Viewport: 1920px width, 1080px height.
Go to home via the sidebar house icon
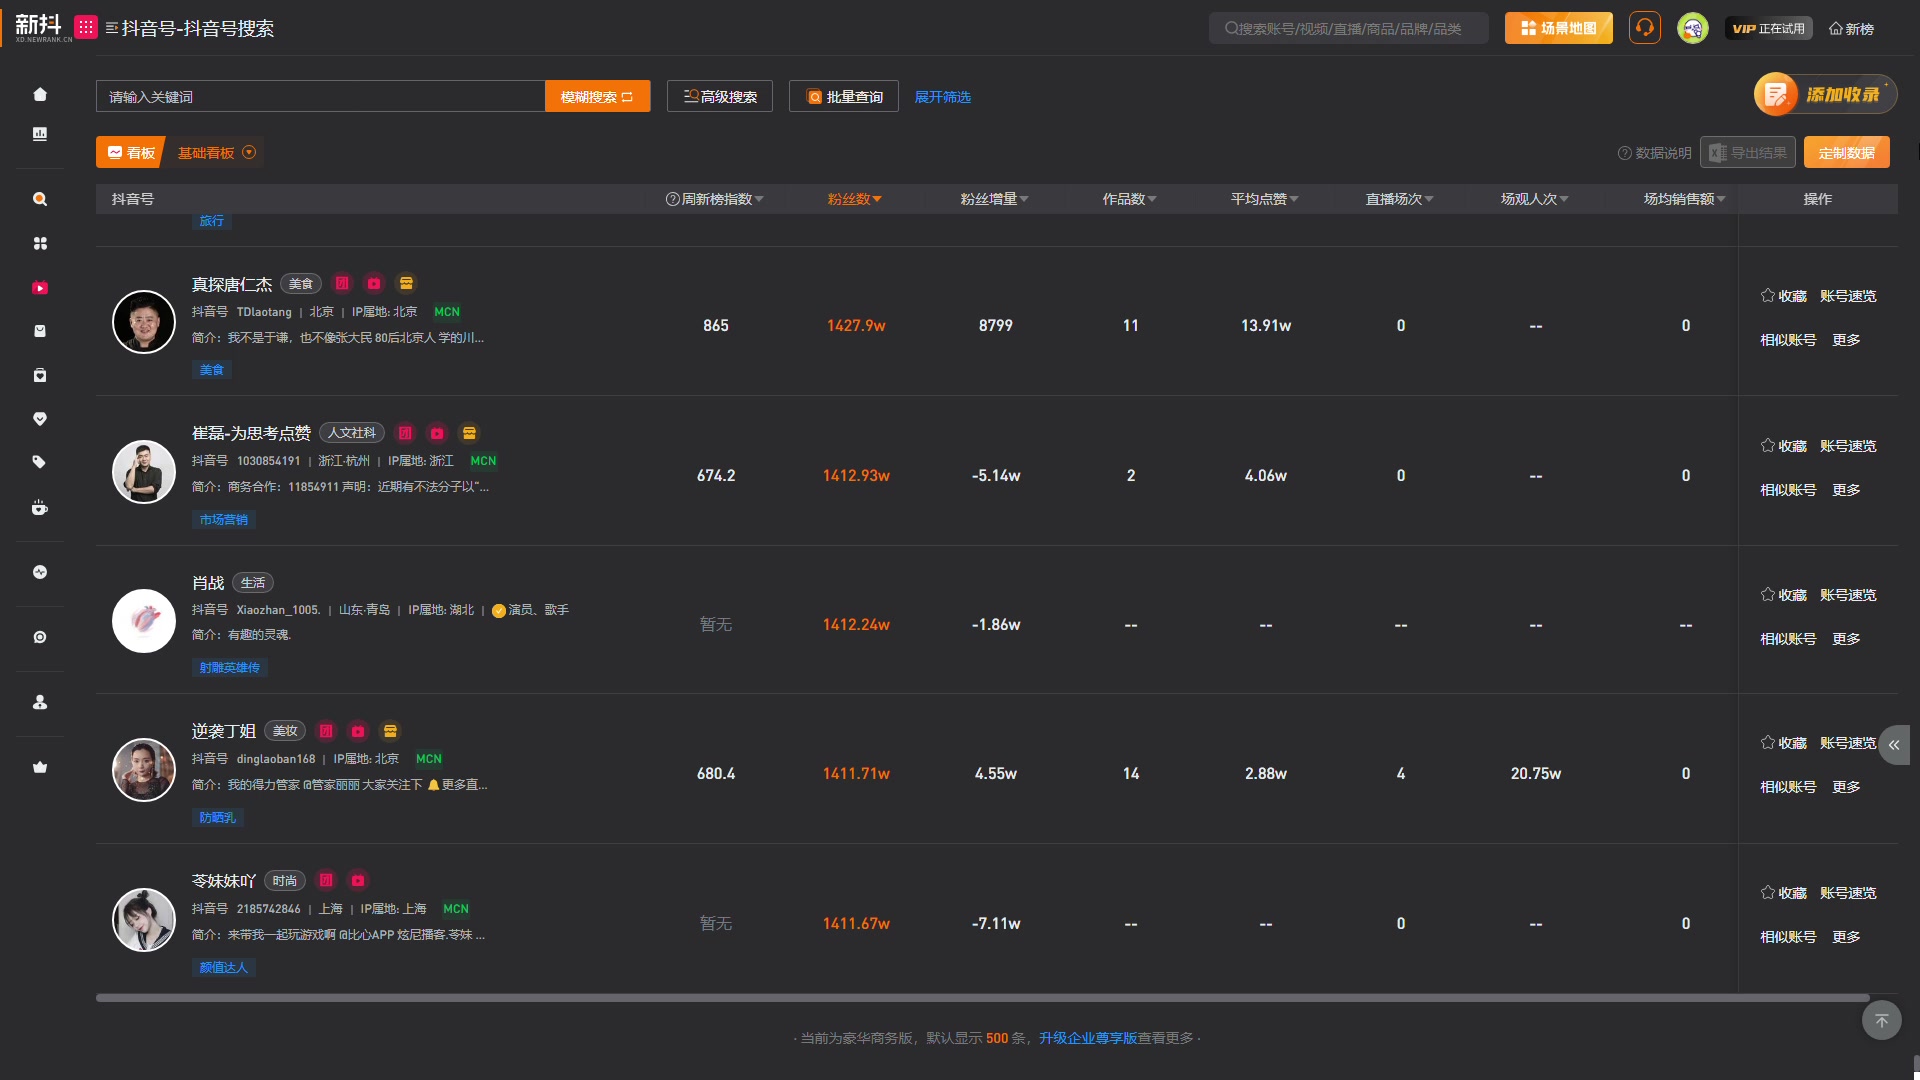point(40,94)
